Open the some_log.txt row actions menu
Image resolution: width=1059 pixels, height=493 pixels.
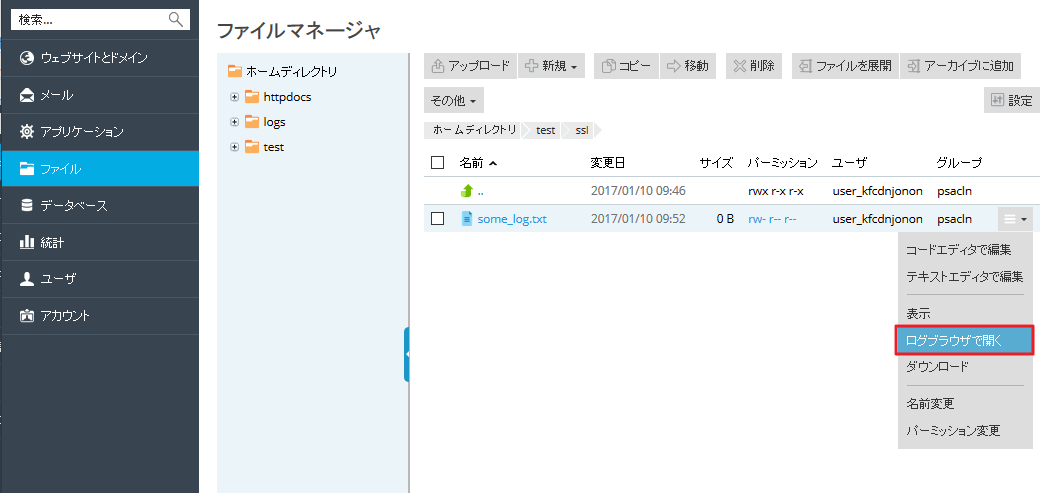pyautogui.click(x=1015, y=219)
